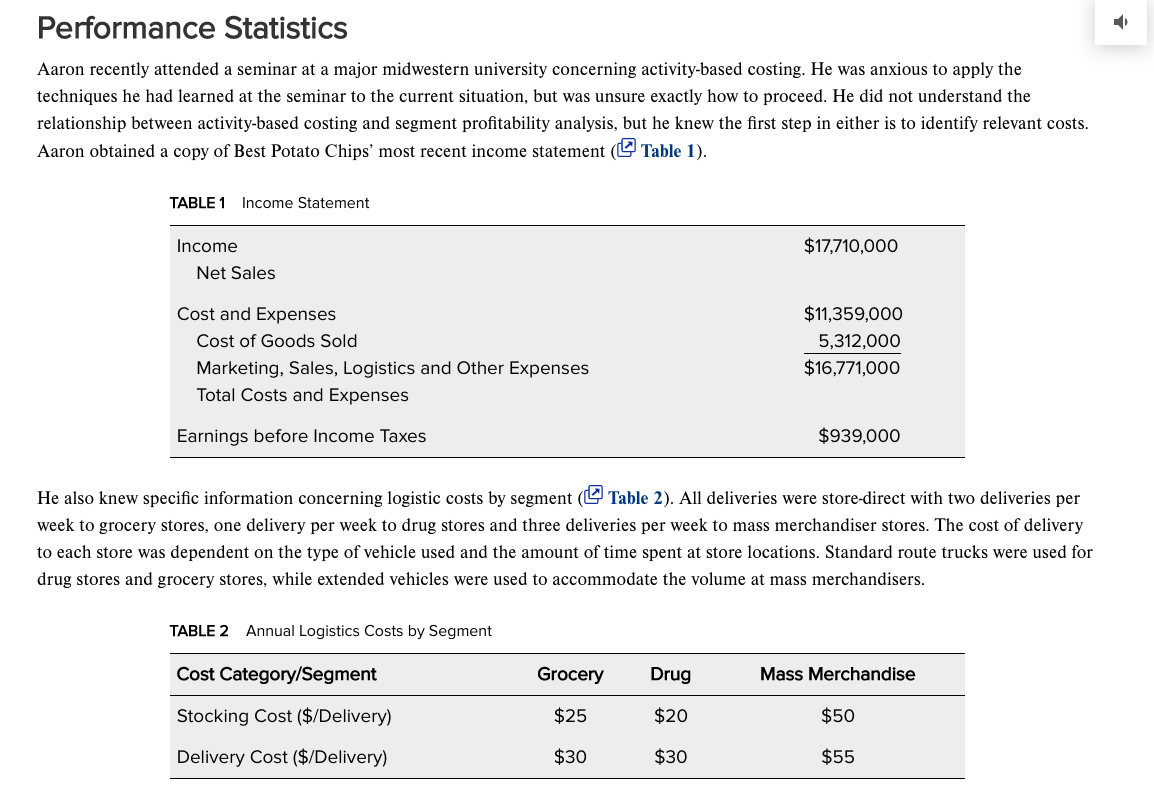The height and width of the screenshot is (797, 1154).
Task: Click the Earnings before Income Taxes label
Action: pos(301,436)
